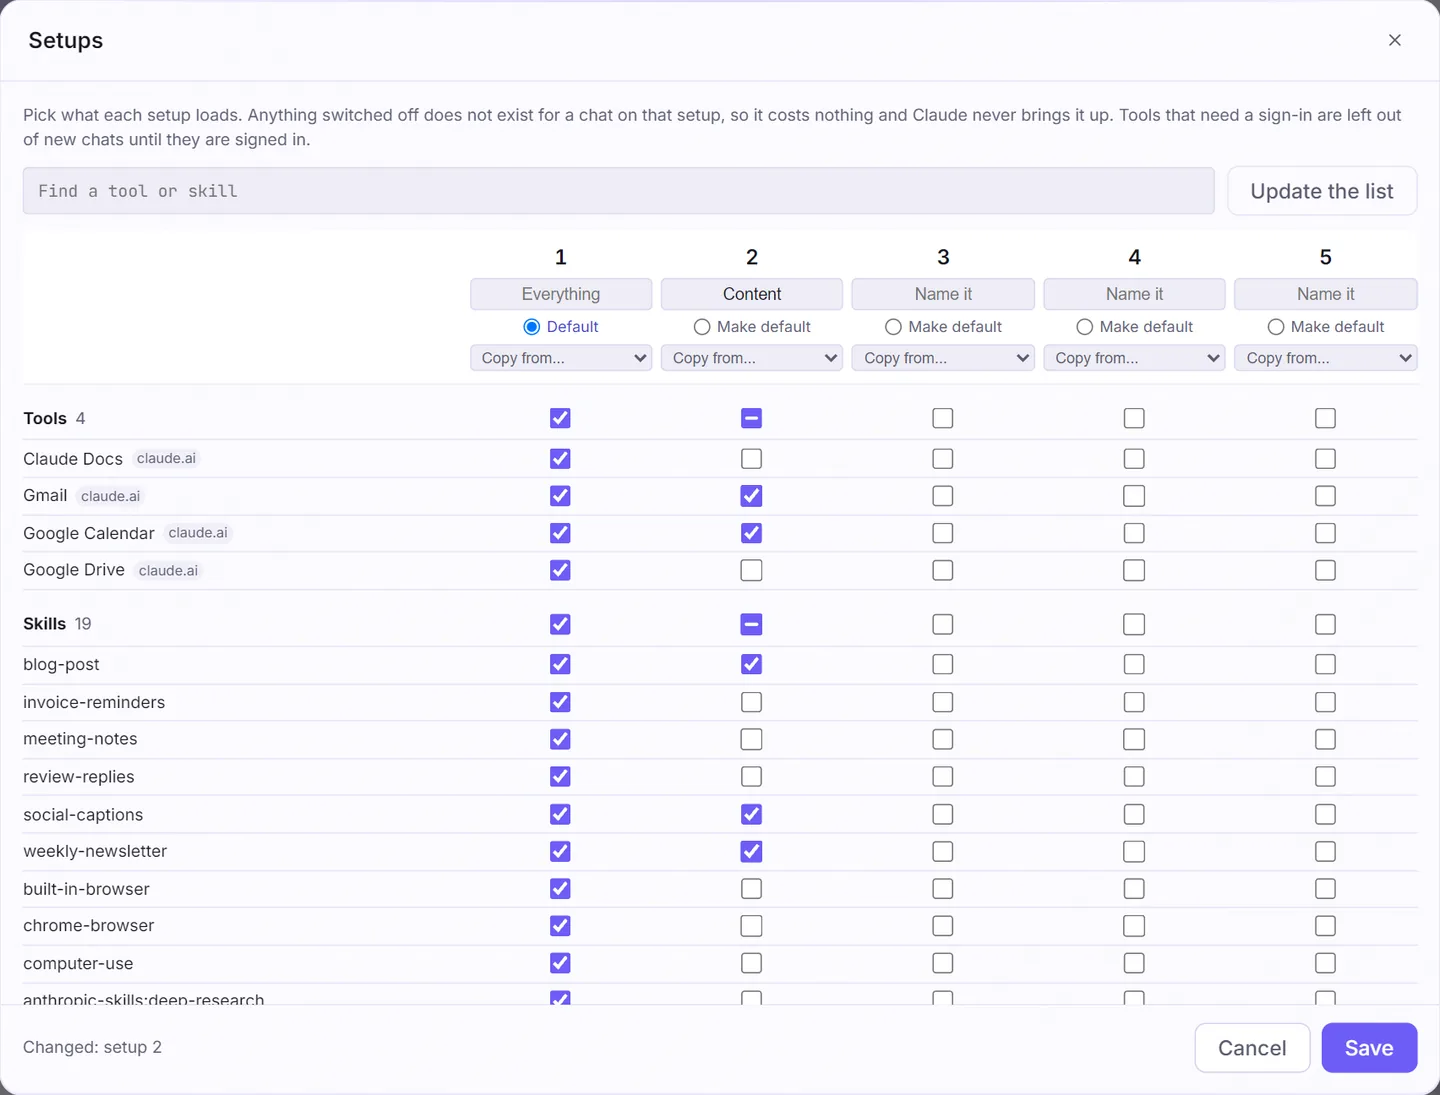The image size is (1440, 1095).
Task: Toggle all Tools for setup 3
Action: pos(943,418)
